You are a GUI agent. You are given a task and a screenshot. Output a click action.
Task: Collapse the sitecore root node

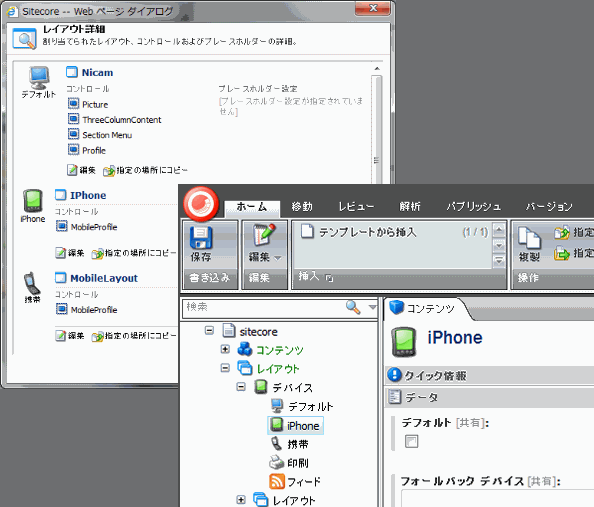click(209, 330)
